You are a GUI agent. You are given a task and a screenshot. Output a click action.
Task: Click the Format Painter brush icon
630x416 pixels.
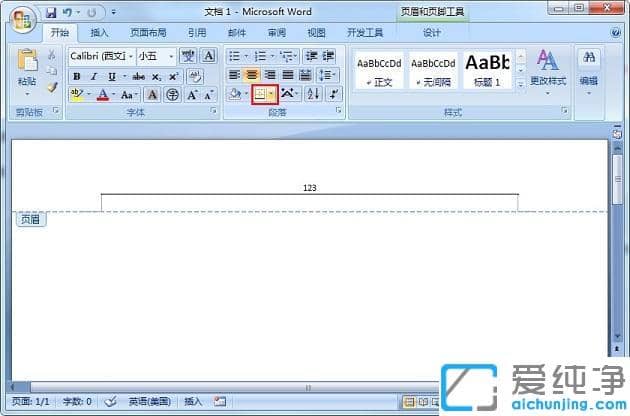52,88
